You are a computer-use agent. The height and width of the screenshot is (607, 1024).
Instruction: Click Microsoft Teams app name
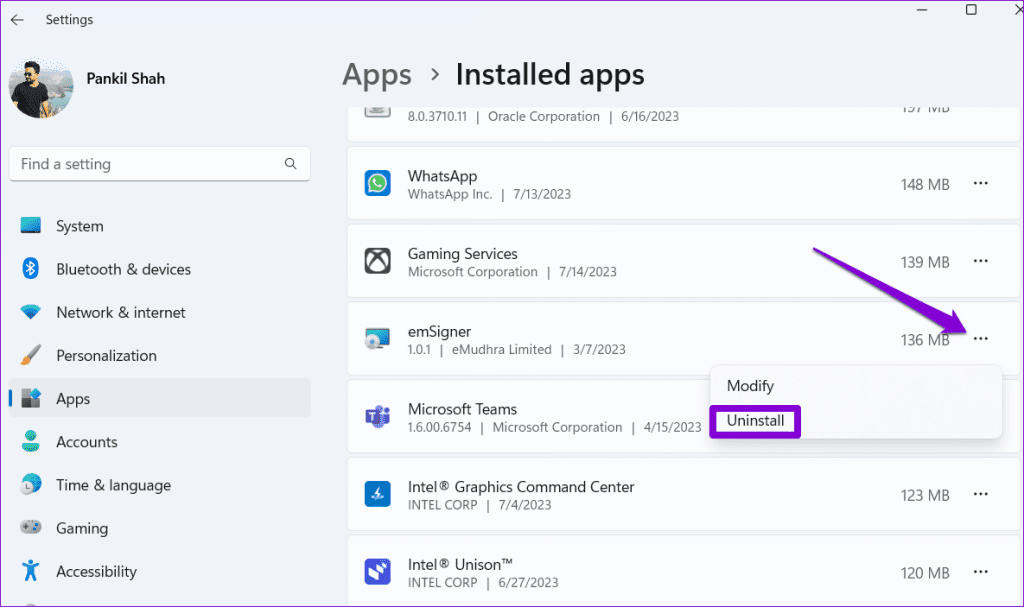462,409
